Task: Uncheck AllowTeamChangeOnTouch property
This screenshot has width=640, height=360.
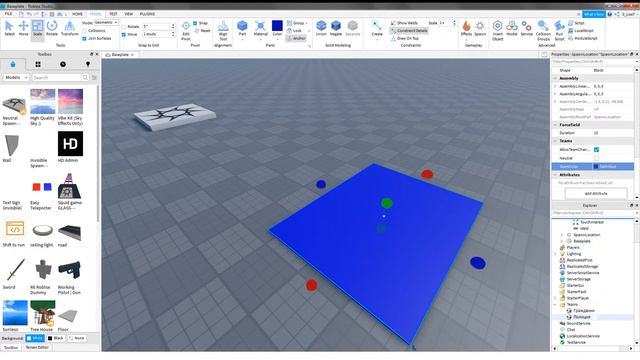Action: pos(596,150)
